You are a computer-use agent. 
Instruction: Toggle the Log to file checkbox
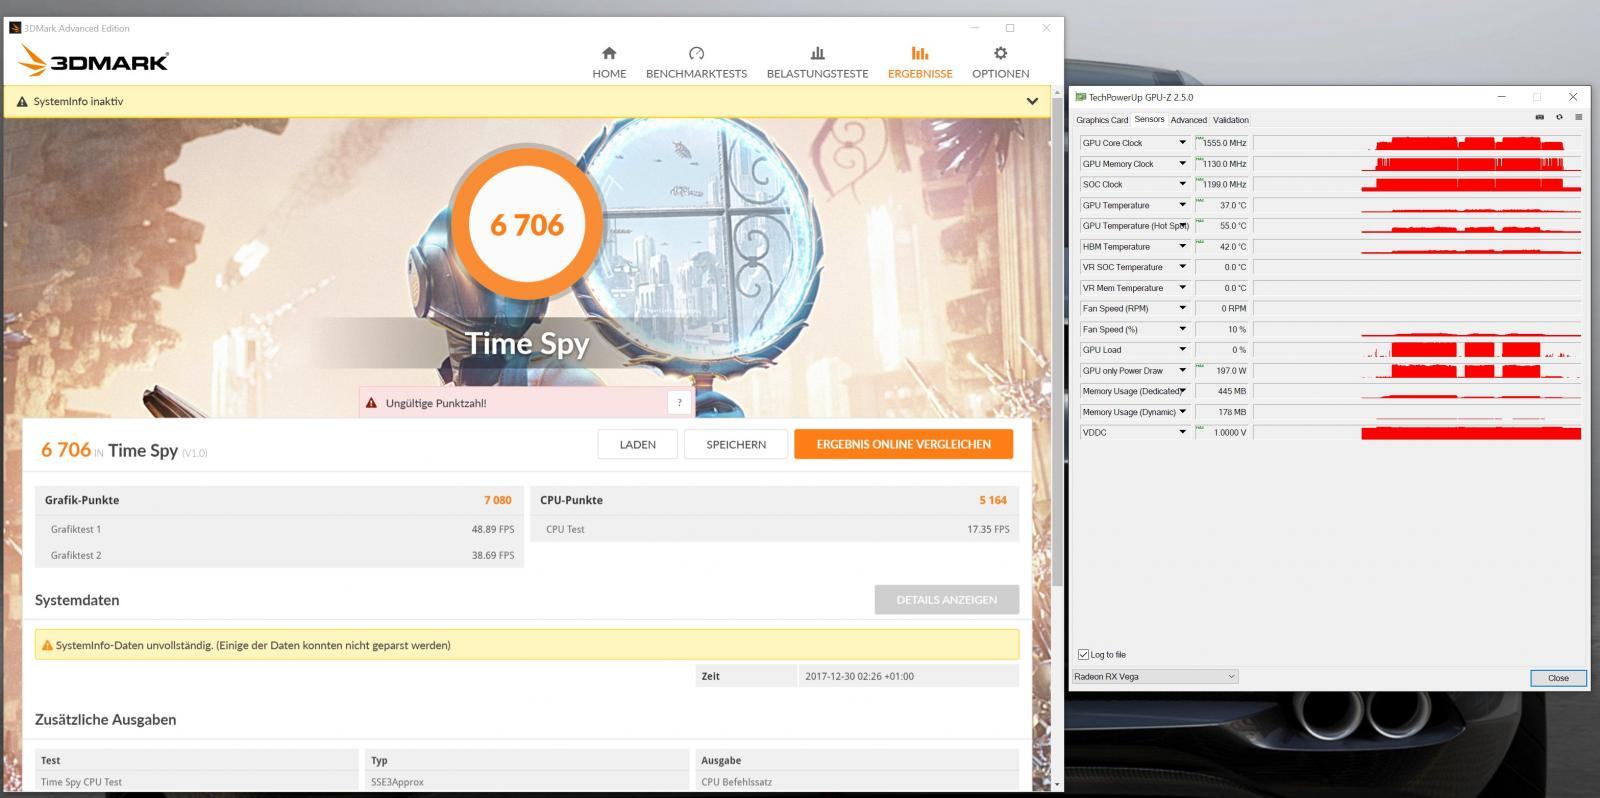[x=1083, y=654]
